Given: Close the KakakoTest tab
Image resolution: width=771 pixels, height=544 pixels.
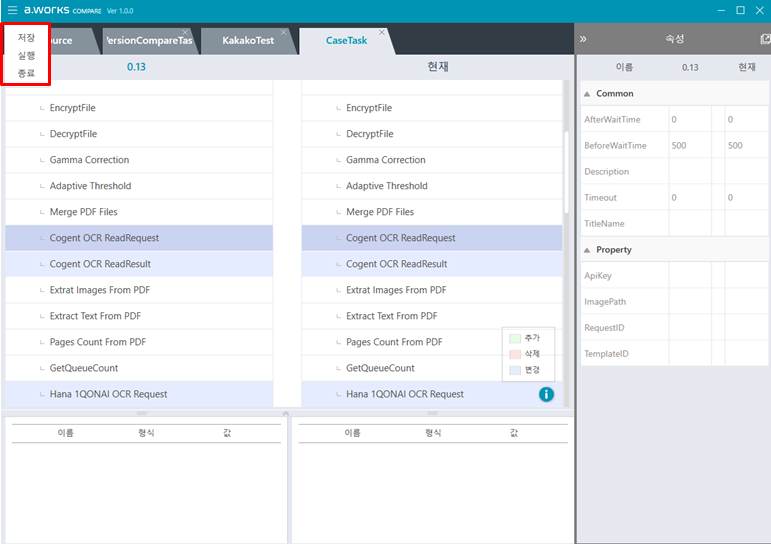Looking at the screenshot, I should [283, 32].
